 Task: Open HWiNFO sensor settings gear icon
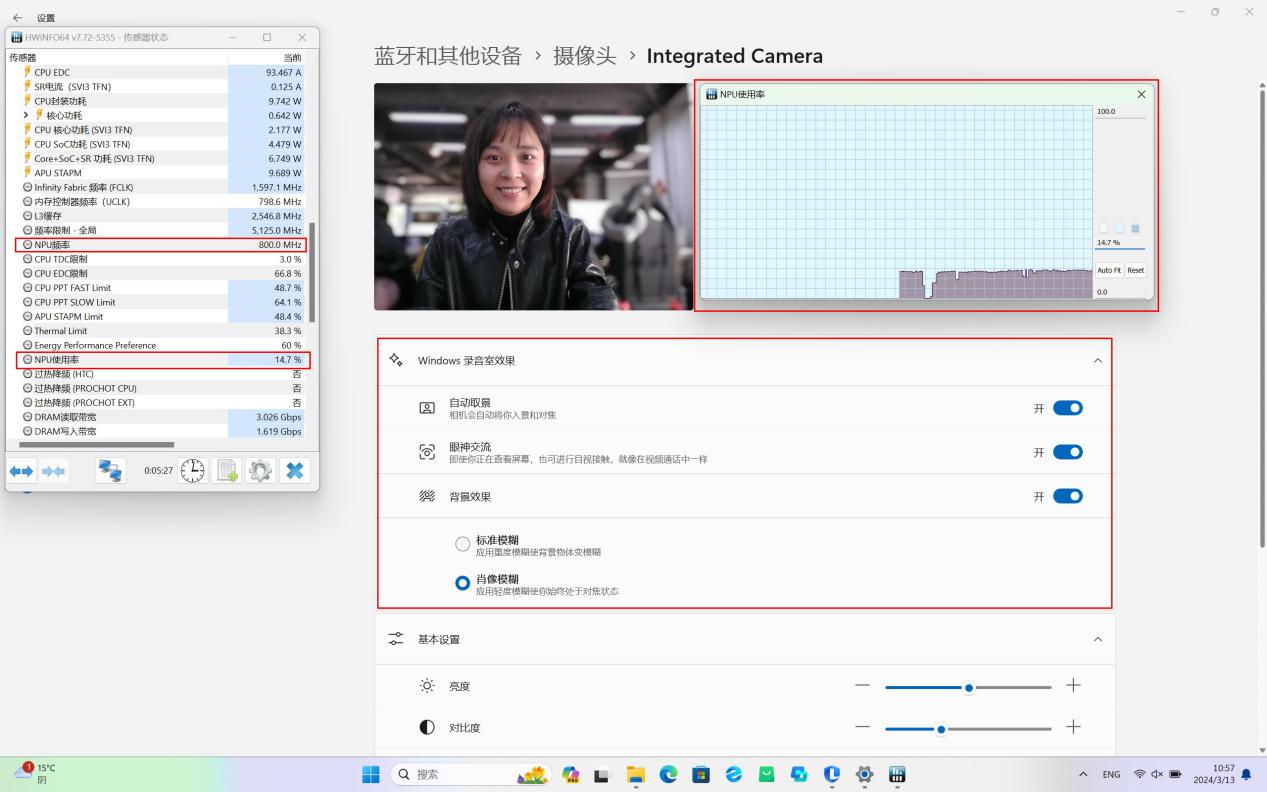coord(260,471)
